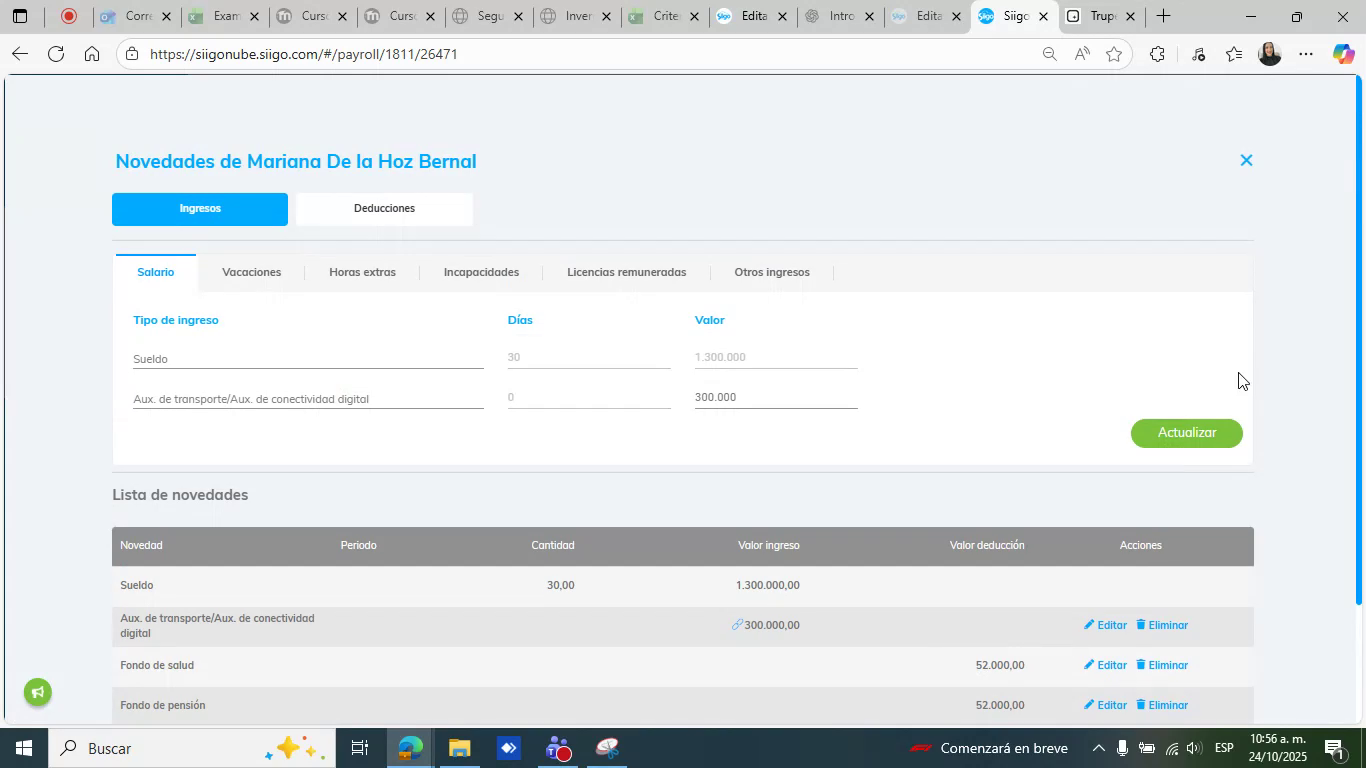Click the taskbar Buscar search box
The height and width of the screenshot is (768, 1366).
(190, 748)
